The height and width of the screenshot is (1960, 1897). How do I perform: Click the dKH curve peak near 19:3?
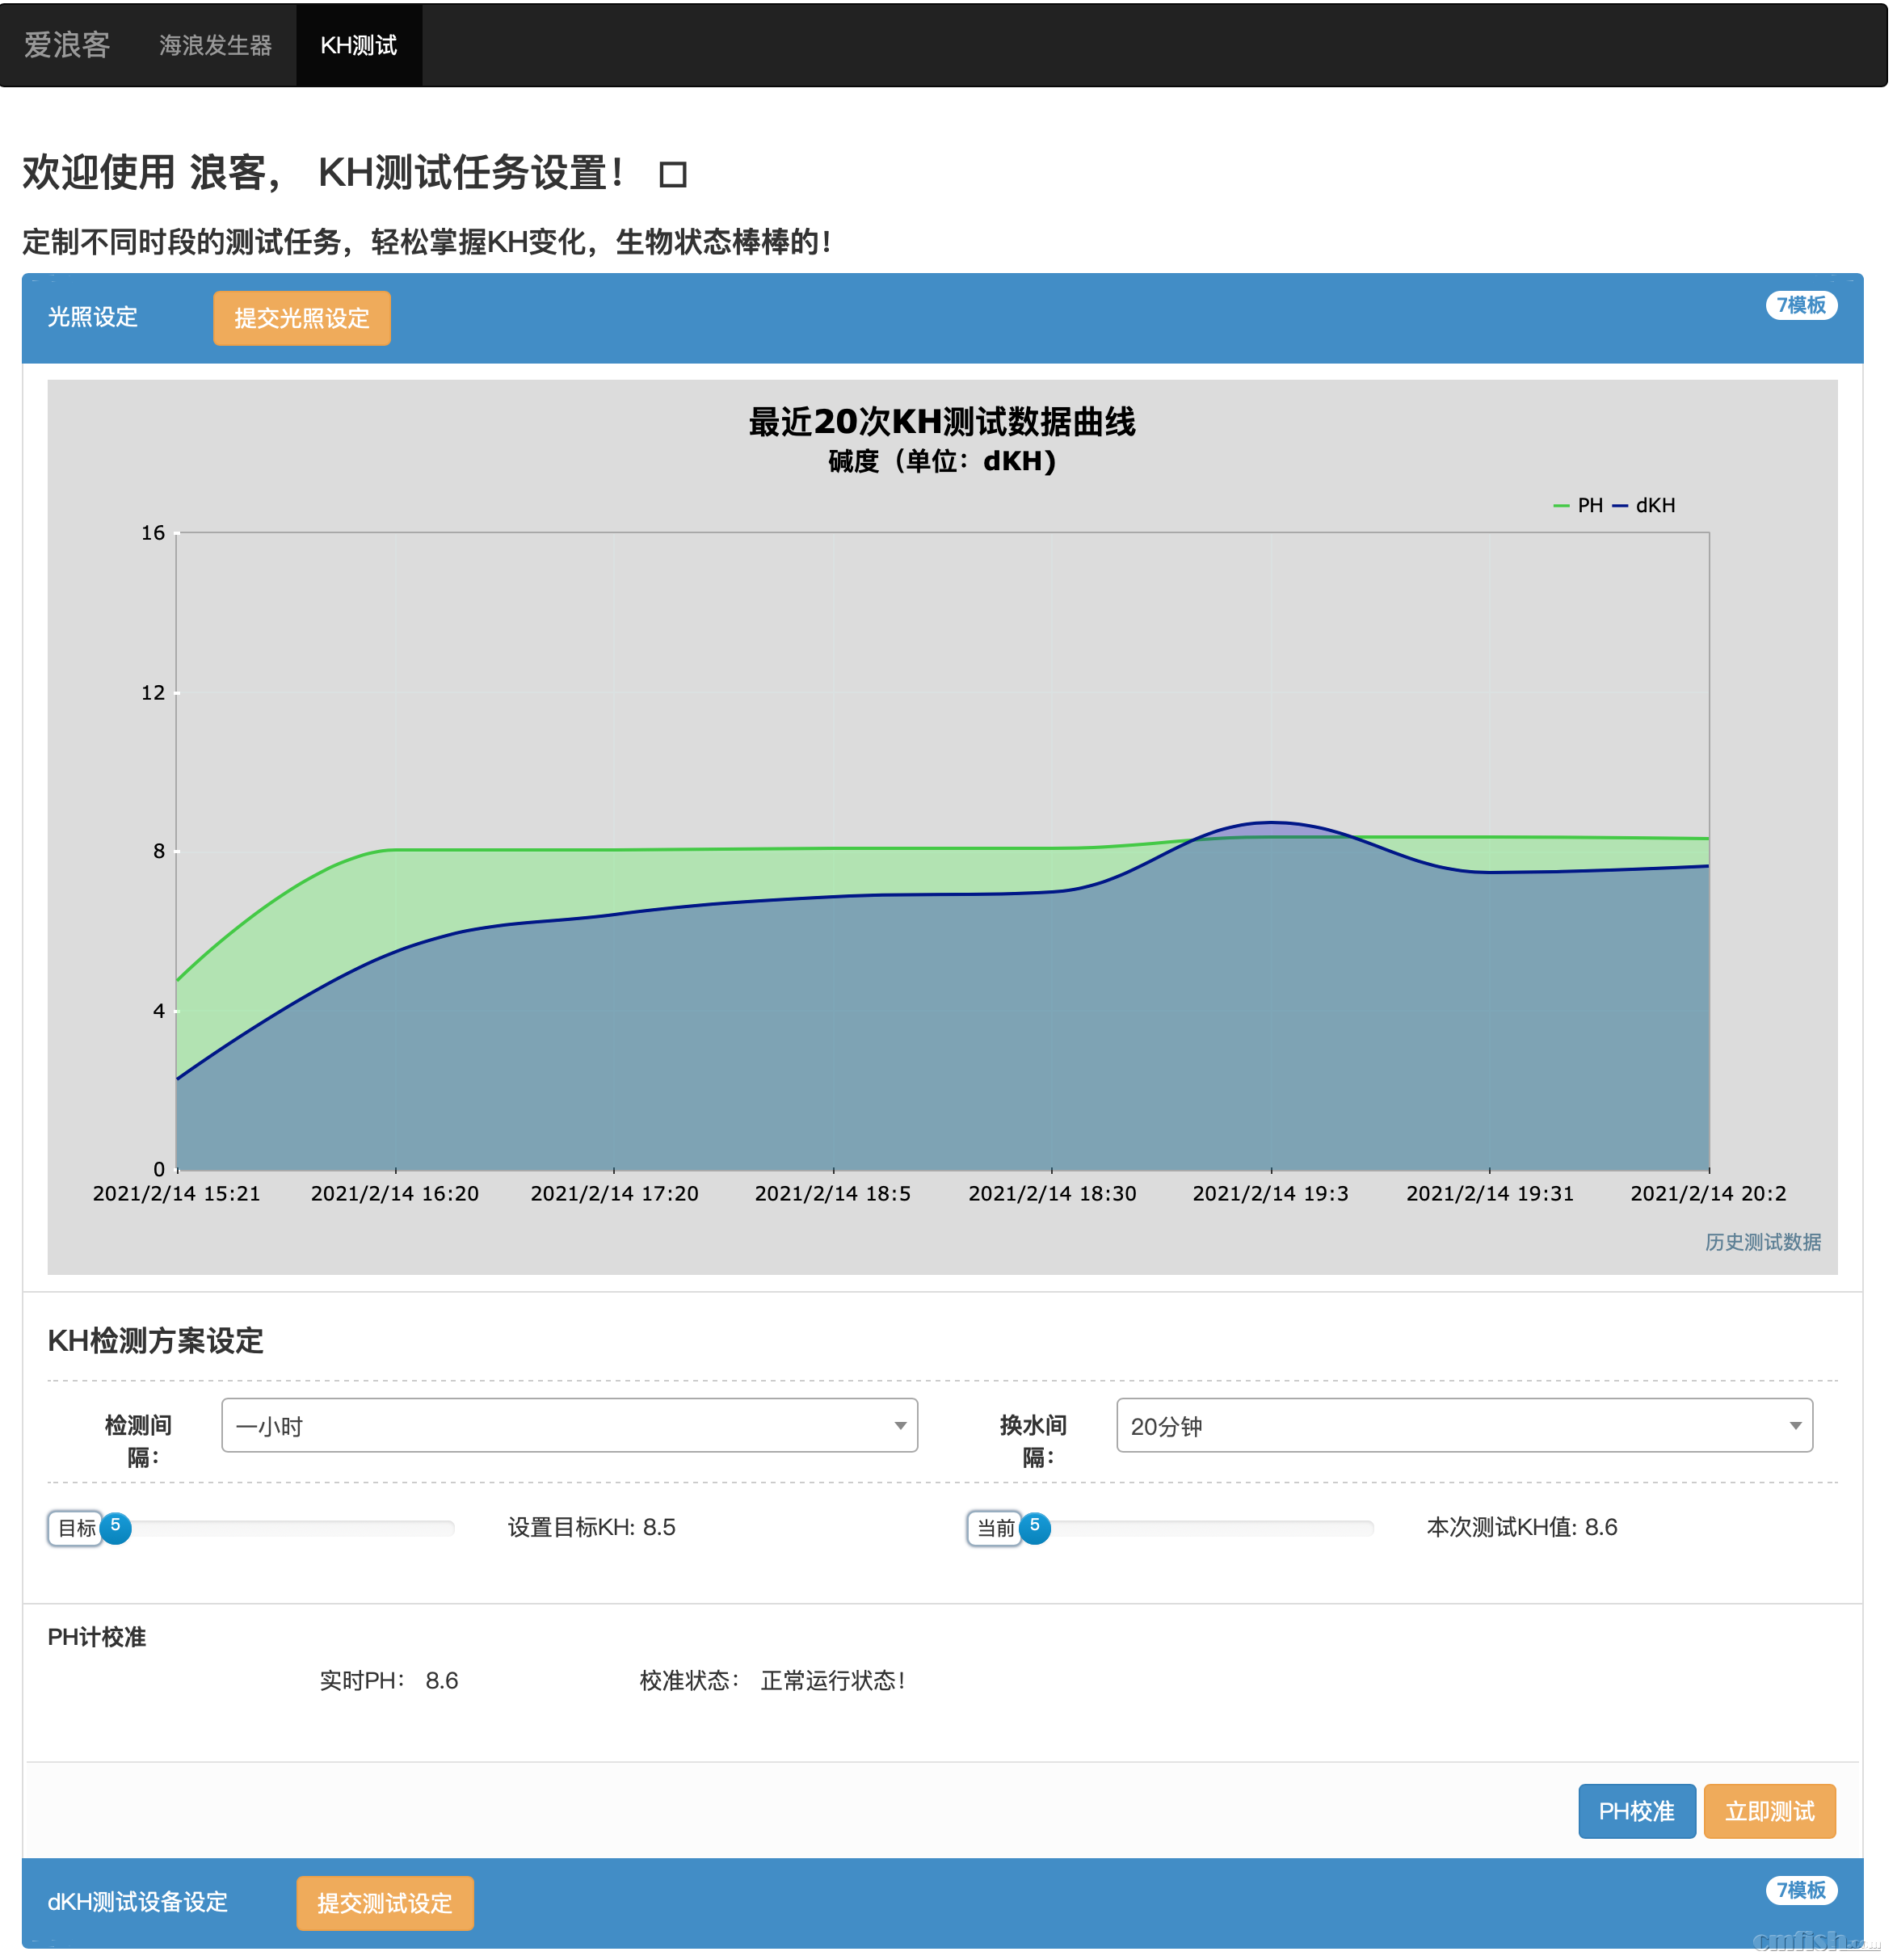[1270, 823]
